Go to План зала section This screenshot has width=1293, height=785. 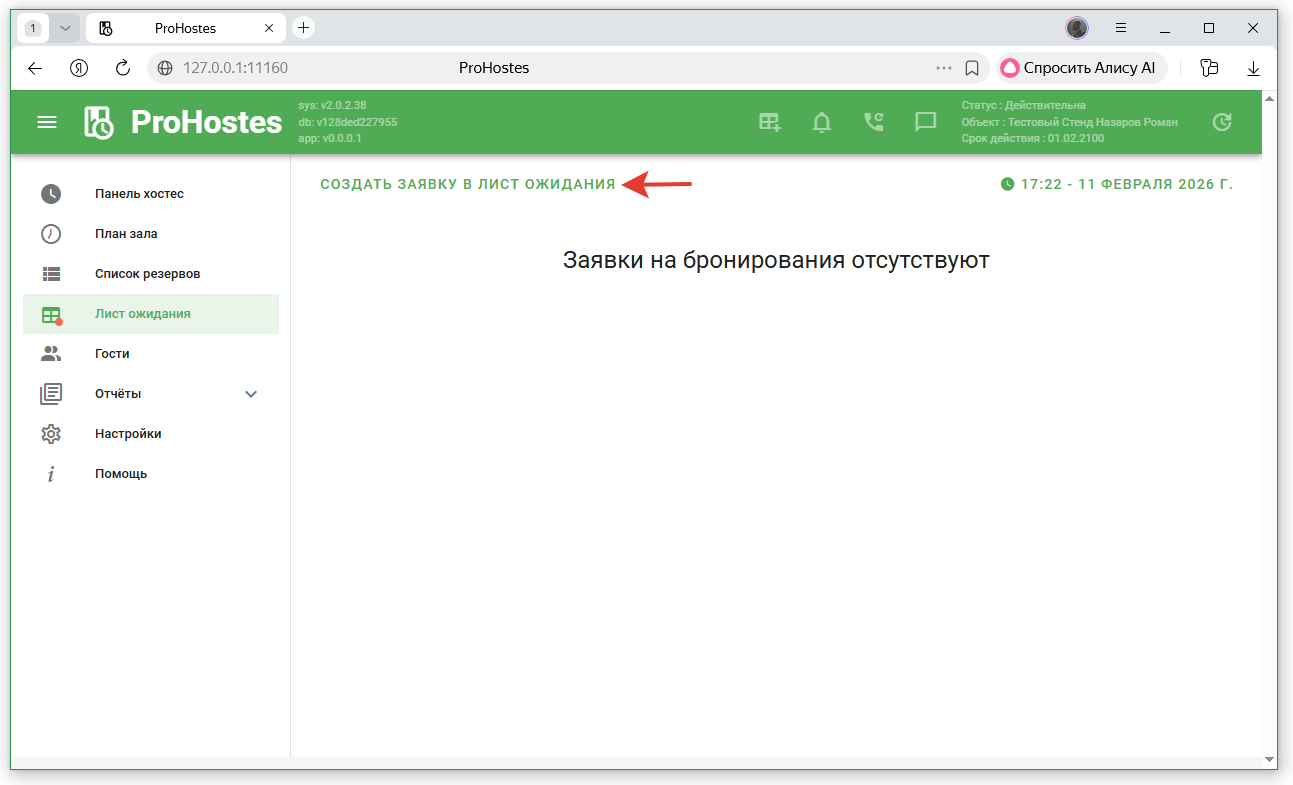tap(126, 234)
